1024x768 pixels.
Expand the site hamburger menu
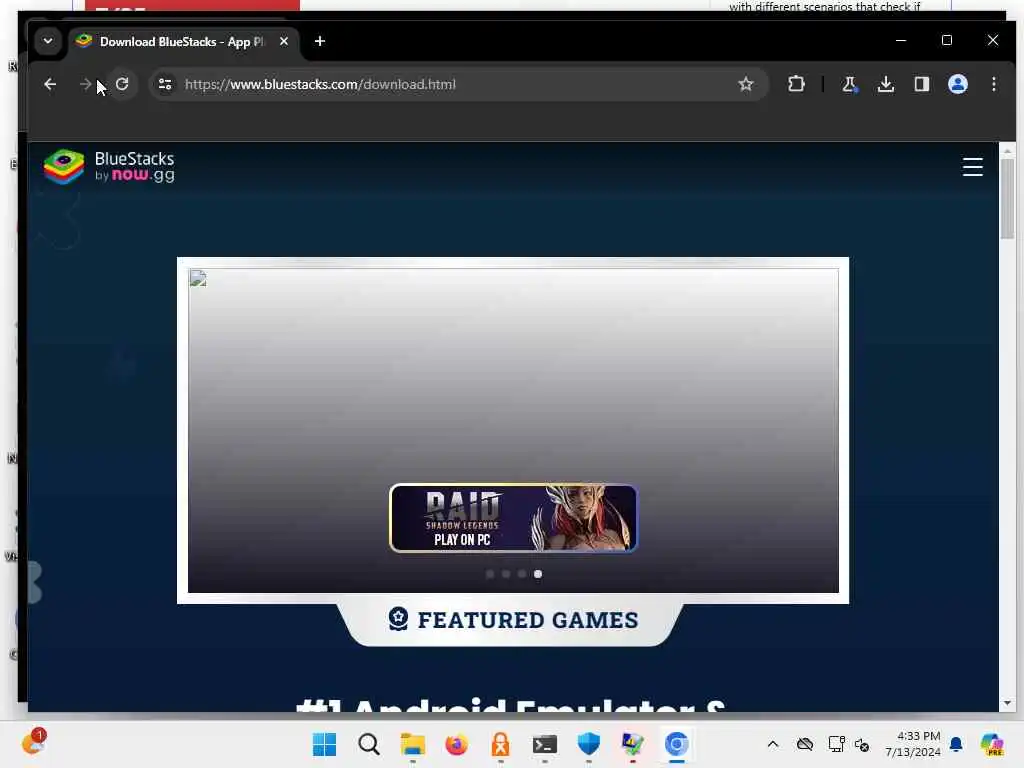pyautogui.click(x=972, y=167)
